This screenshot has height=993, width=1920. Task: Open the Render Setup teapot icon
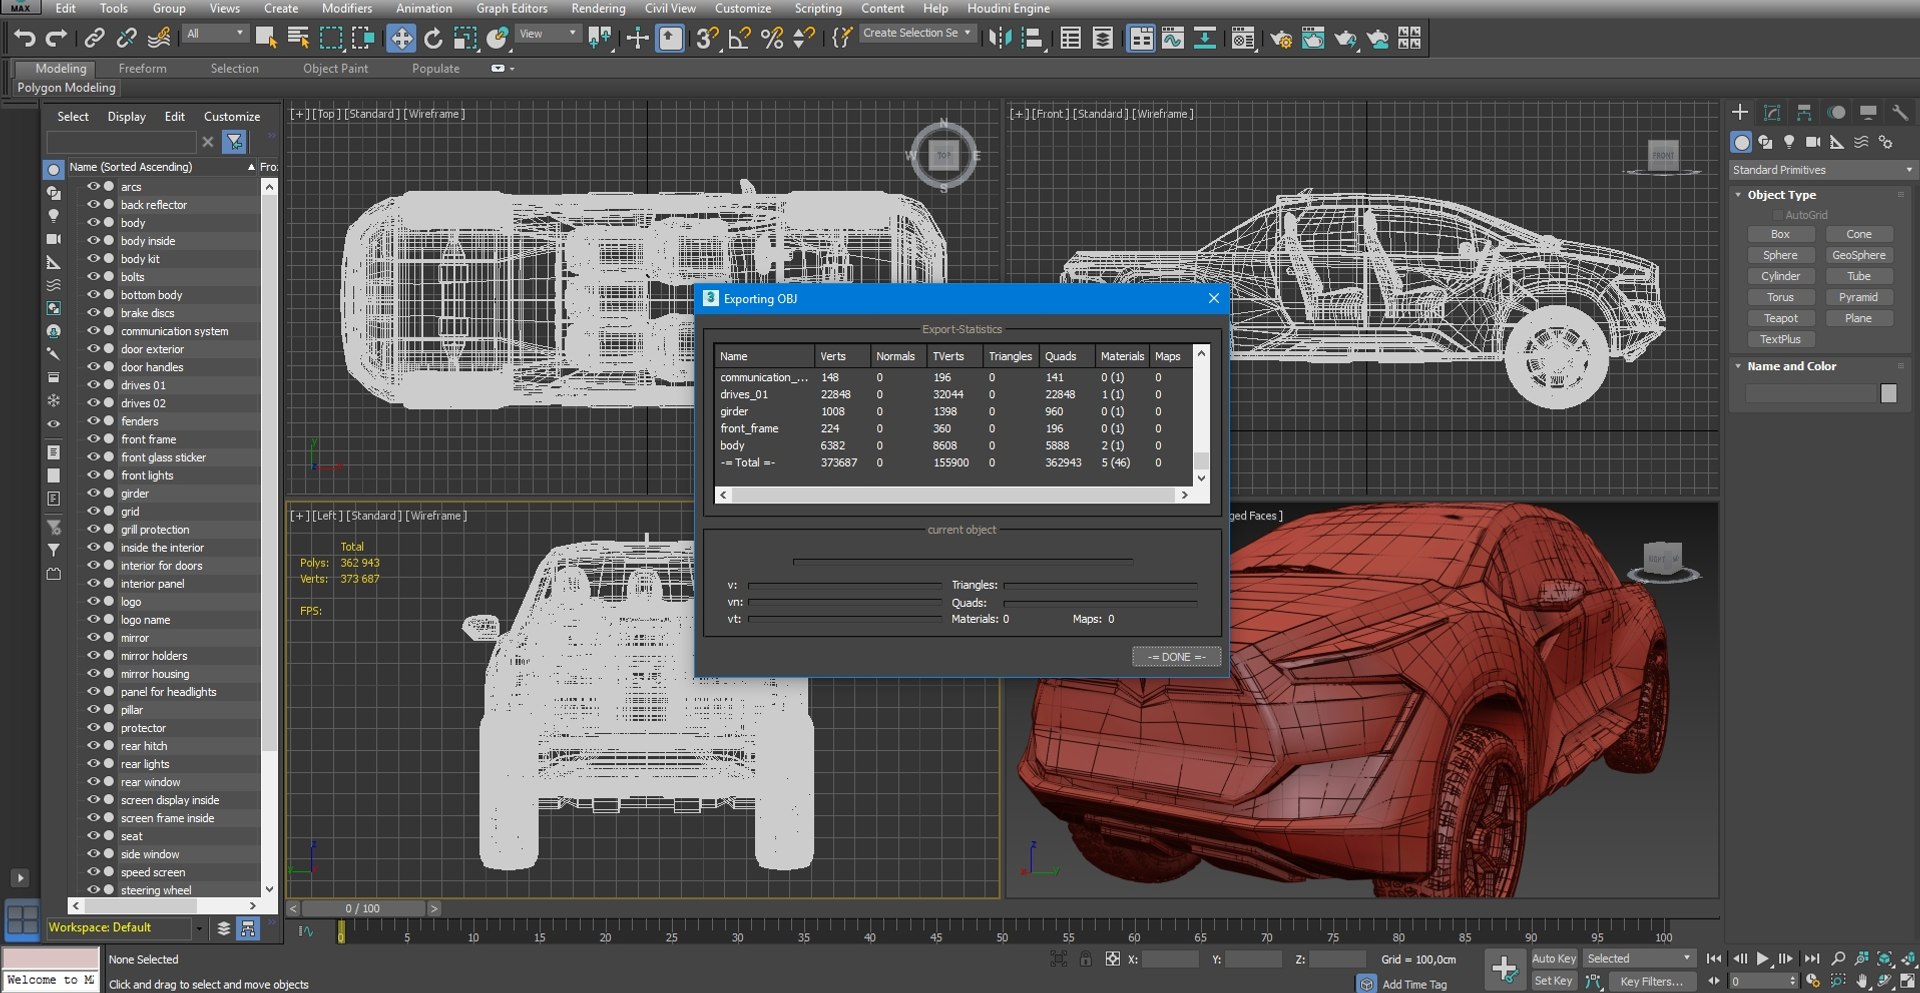point(1281,38)
